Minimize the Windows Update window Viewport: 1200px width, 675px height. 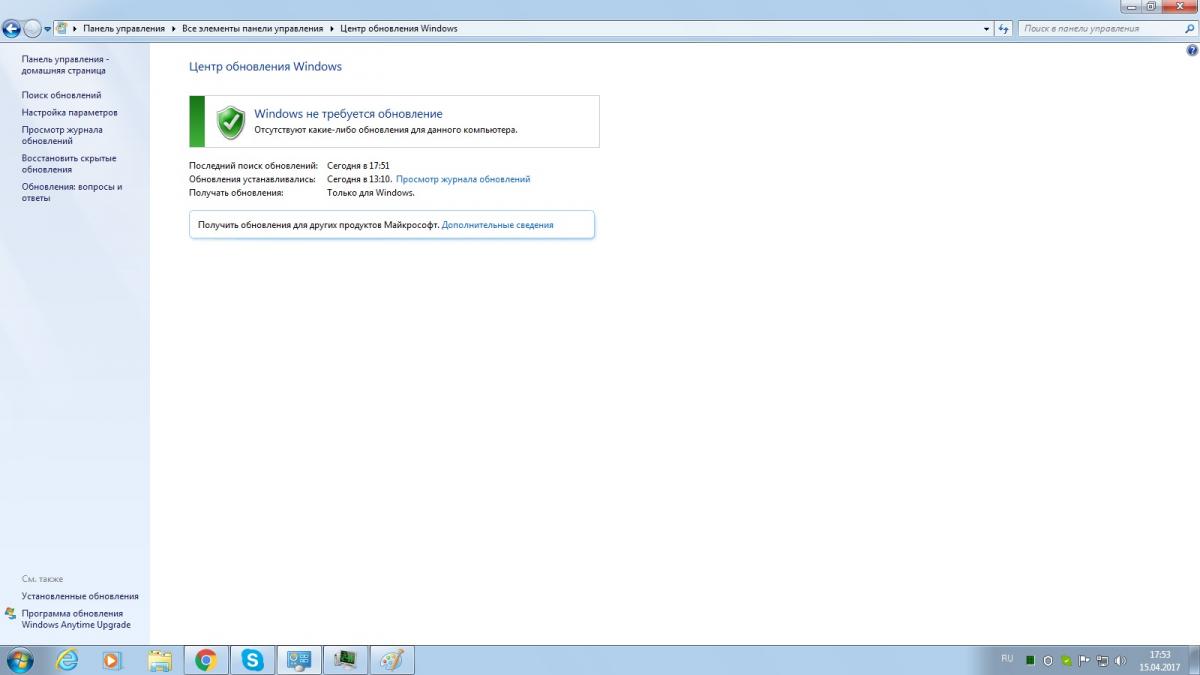pos(1132,7)
